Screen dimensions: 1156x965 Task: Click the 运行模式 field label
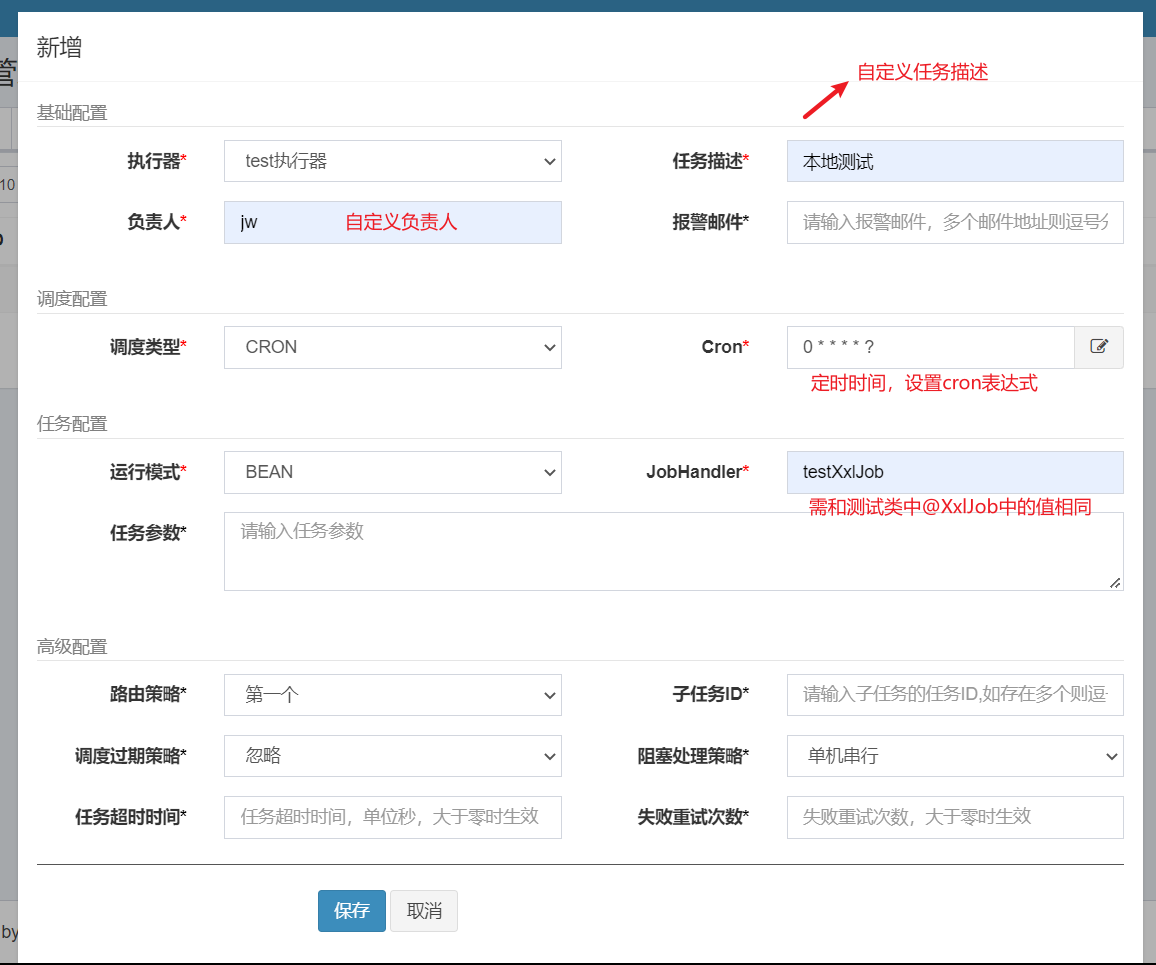[x=148, y=472]
